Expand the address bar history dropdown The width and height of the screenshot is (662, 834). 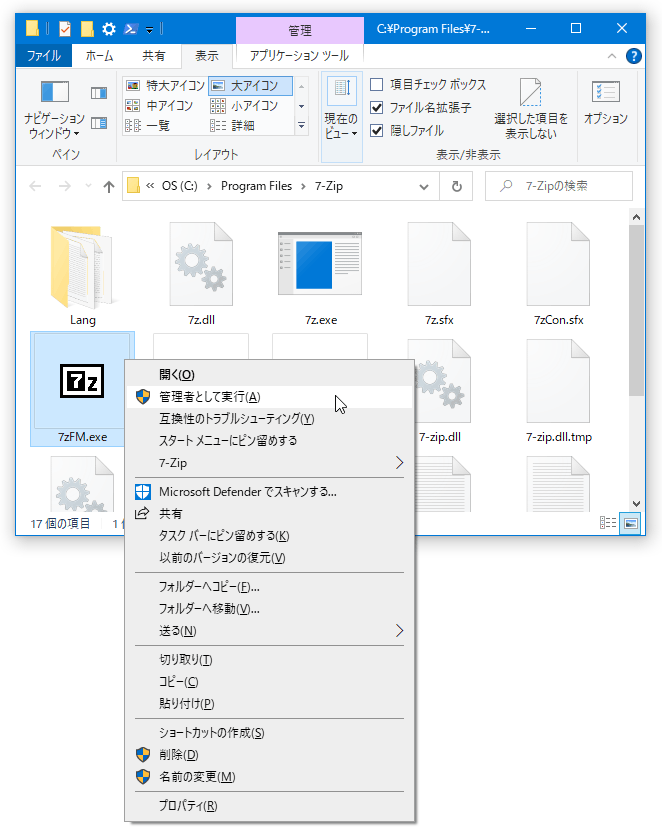pyautogui.click(x=424, y=187)
